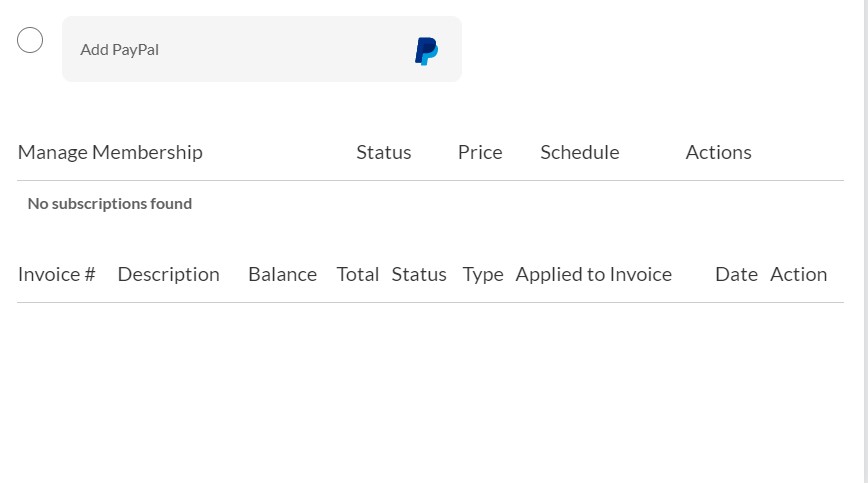This screenshot has height=483, width=868.
Task: Click the Price column header
Action: coord(480,152)
